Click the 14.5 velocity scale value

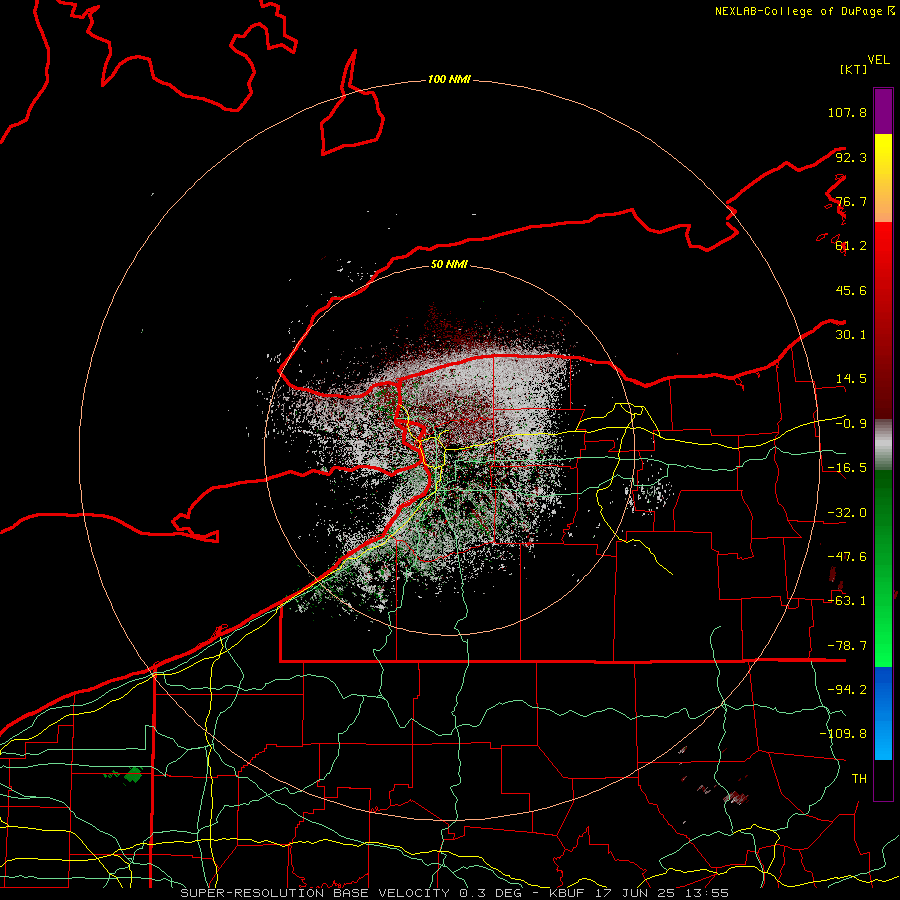coord(851,379)
